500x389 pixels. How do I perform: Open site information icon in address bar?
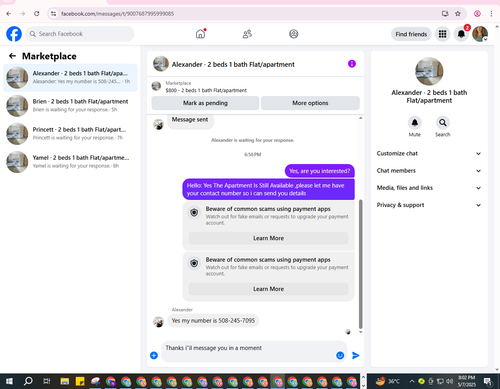tap(53, 14)
